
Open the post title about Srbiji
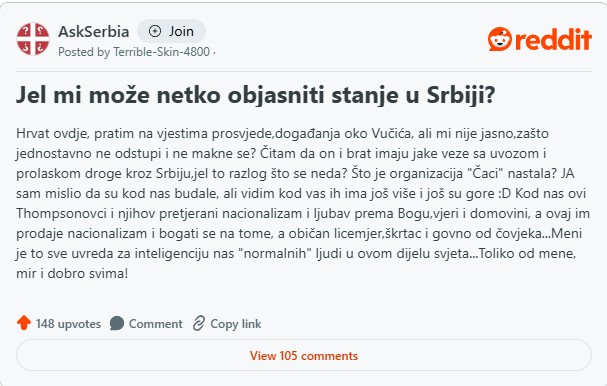click(255, 94)
